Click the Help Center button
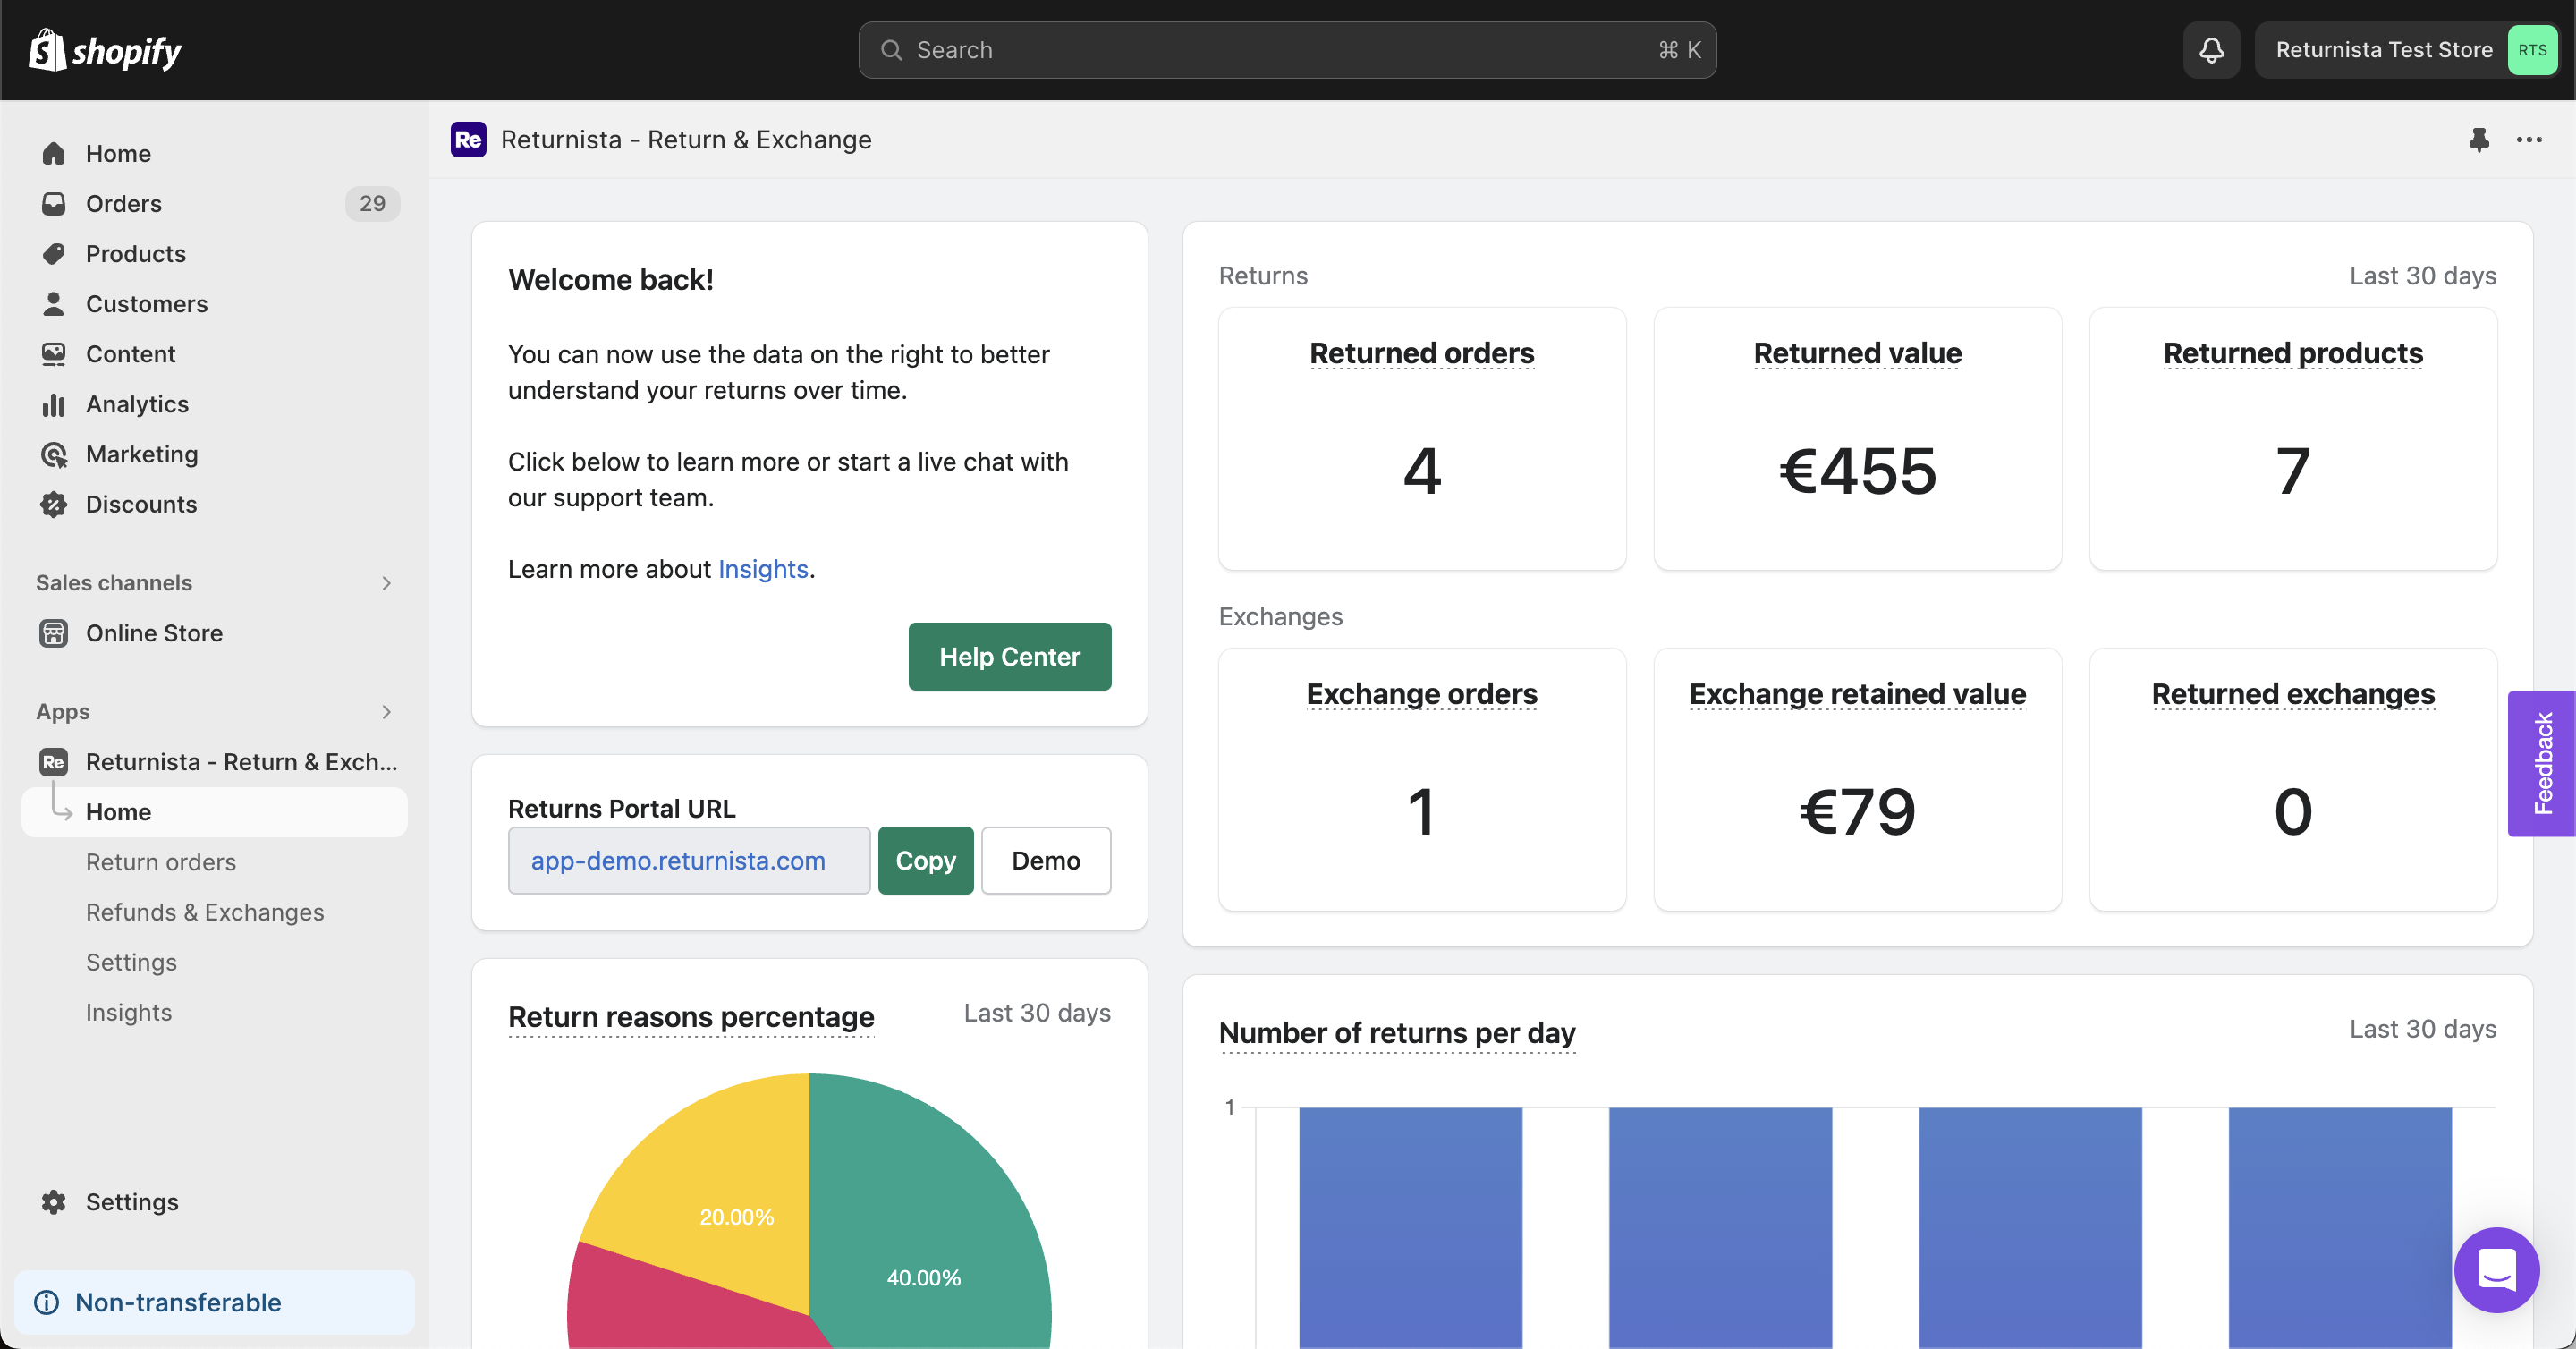2576x1349 pixels. tap(1011, 656)
